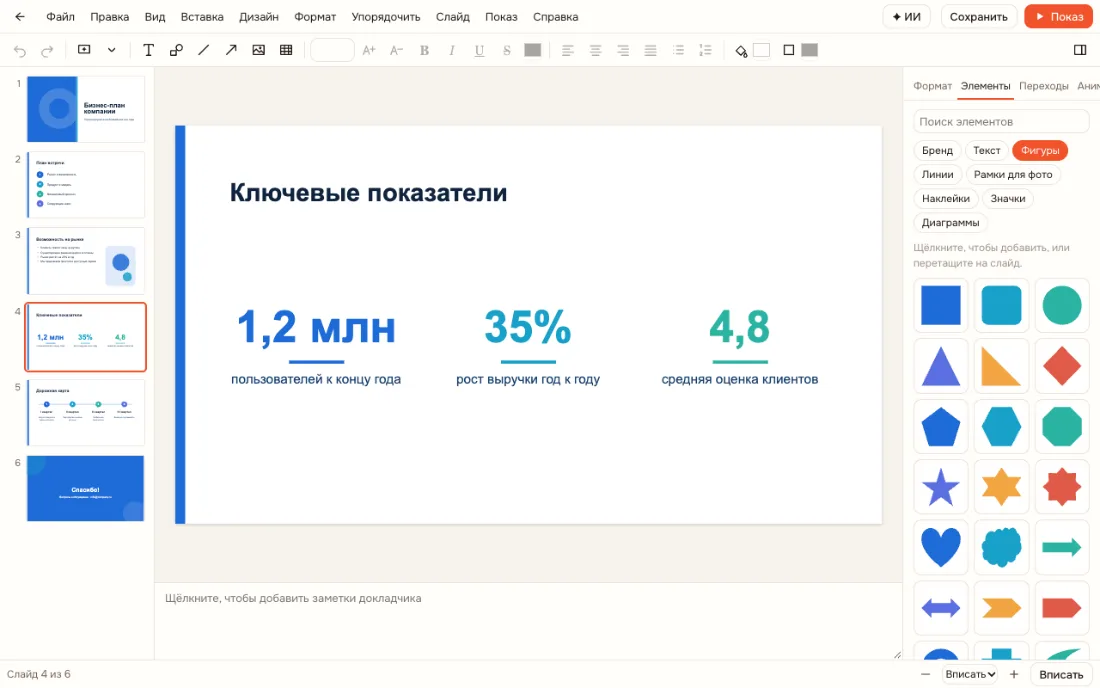Toggle bulleted list

678,50
